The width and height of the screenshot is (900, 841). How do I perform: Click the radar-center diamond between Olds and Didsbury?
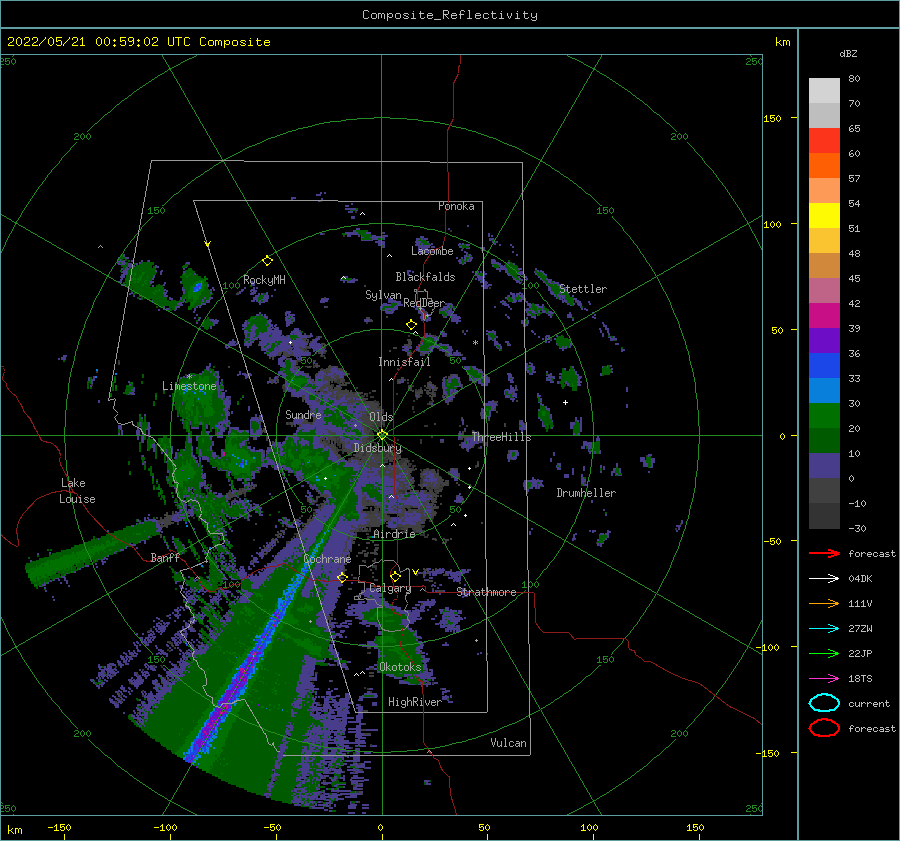tap(382, 435)
